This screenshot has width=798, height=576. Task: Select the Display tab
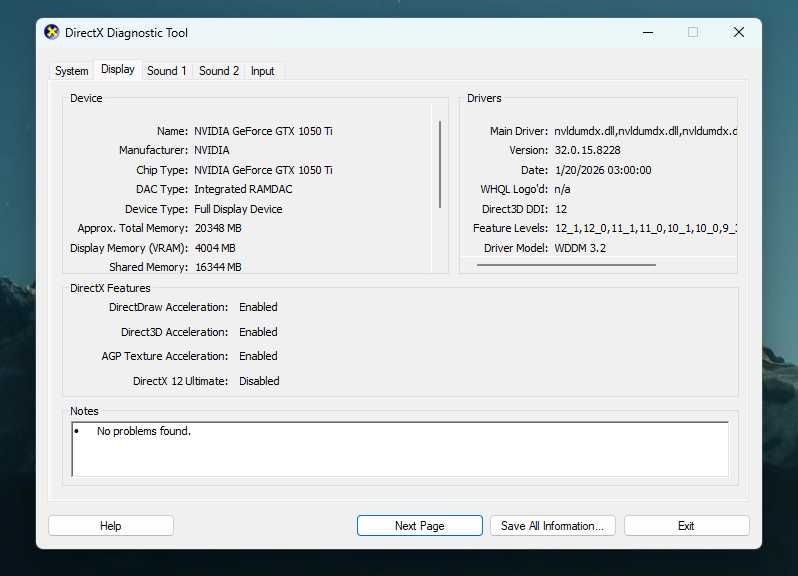(x=118, y=69)
